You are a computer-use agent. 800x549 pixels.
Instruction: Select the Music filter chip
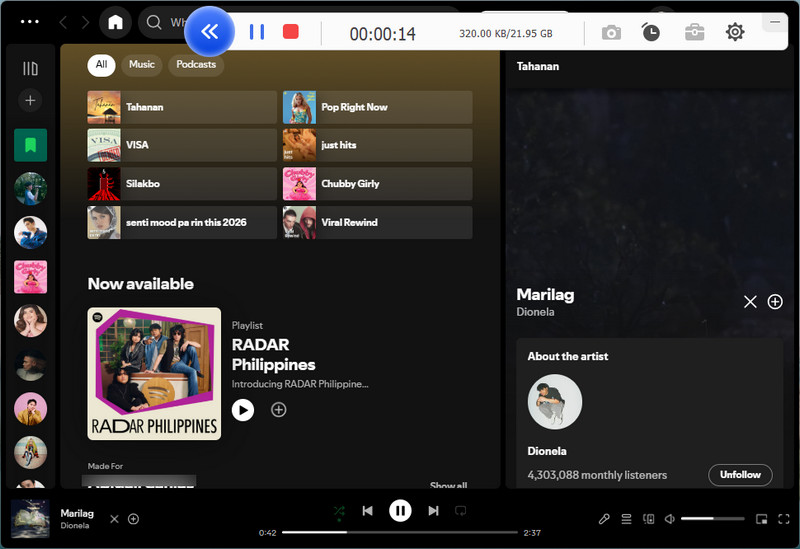pyautogui.click(x=142, y=65)
